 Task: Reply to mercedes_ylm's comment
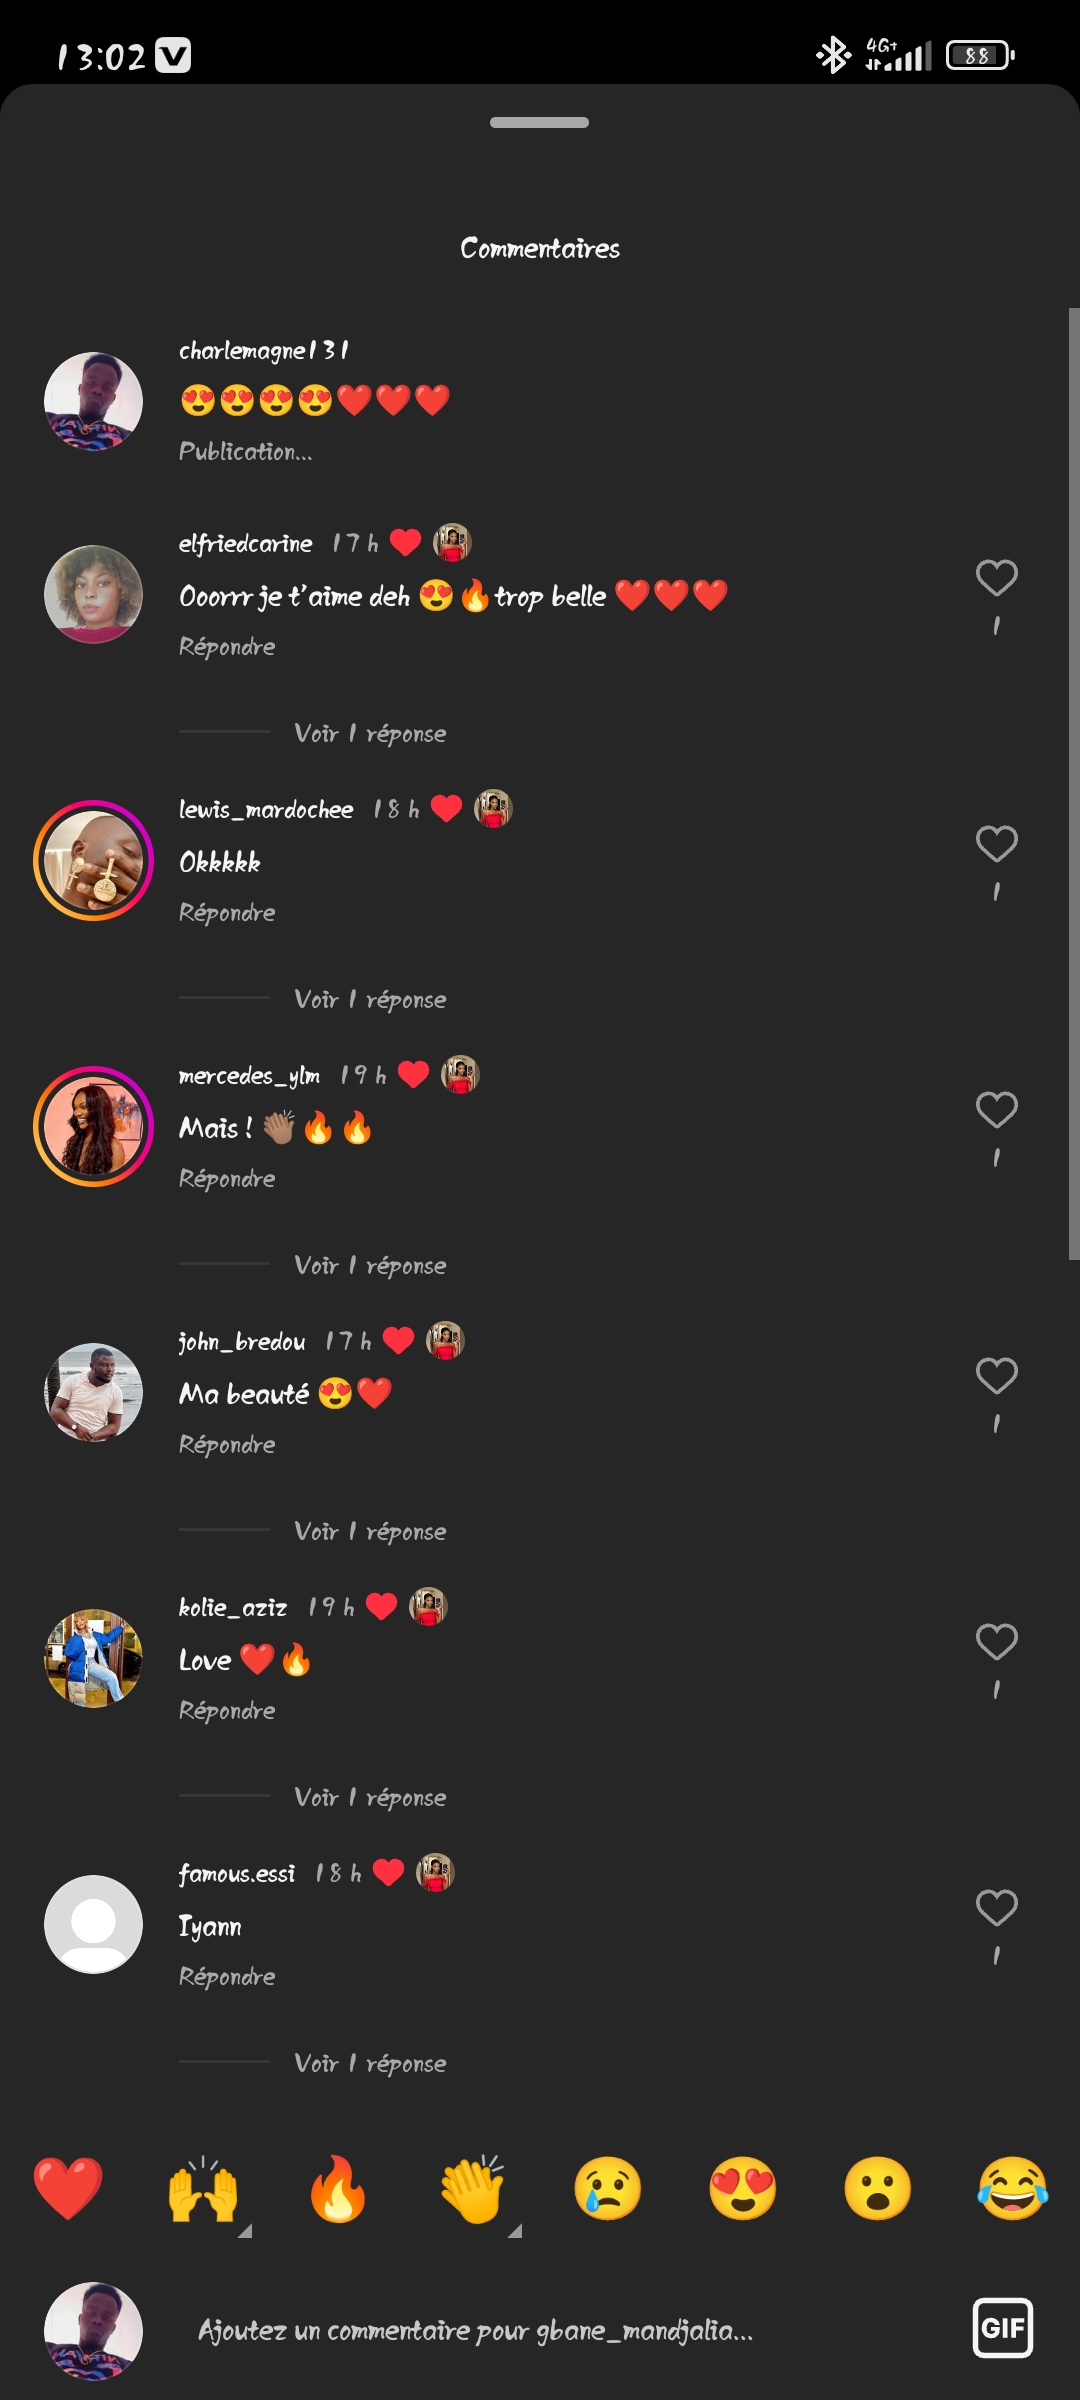coord(227,1179)
